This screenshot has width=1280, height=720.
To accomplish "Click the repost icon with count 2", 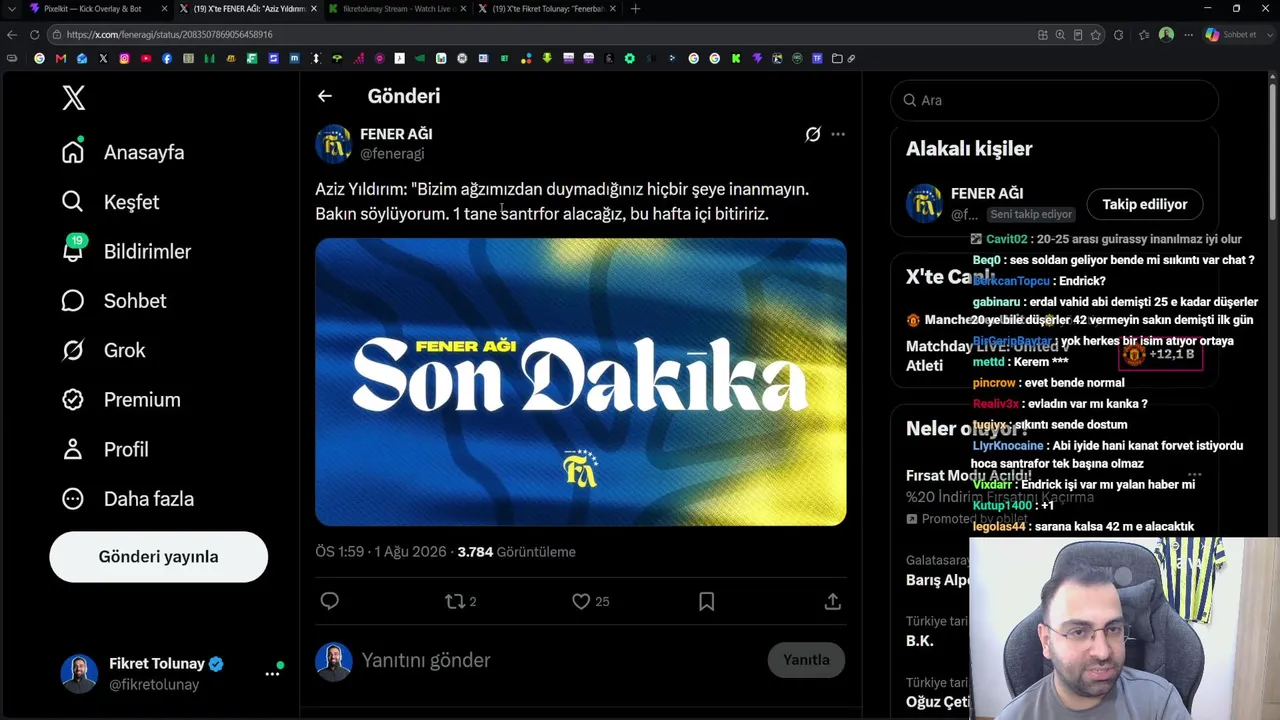I will 460,601.
